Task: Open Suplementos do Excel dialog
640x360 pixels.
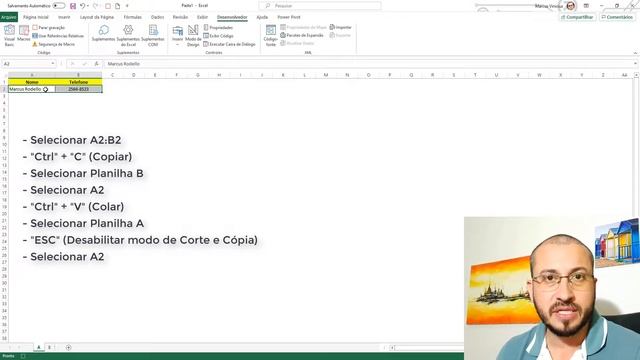Action: click(128, 36)
